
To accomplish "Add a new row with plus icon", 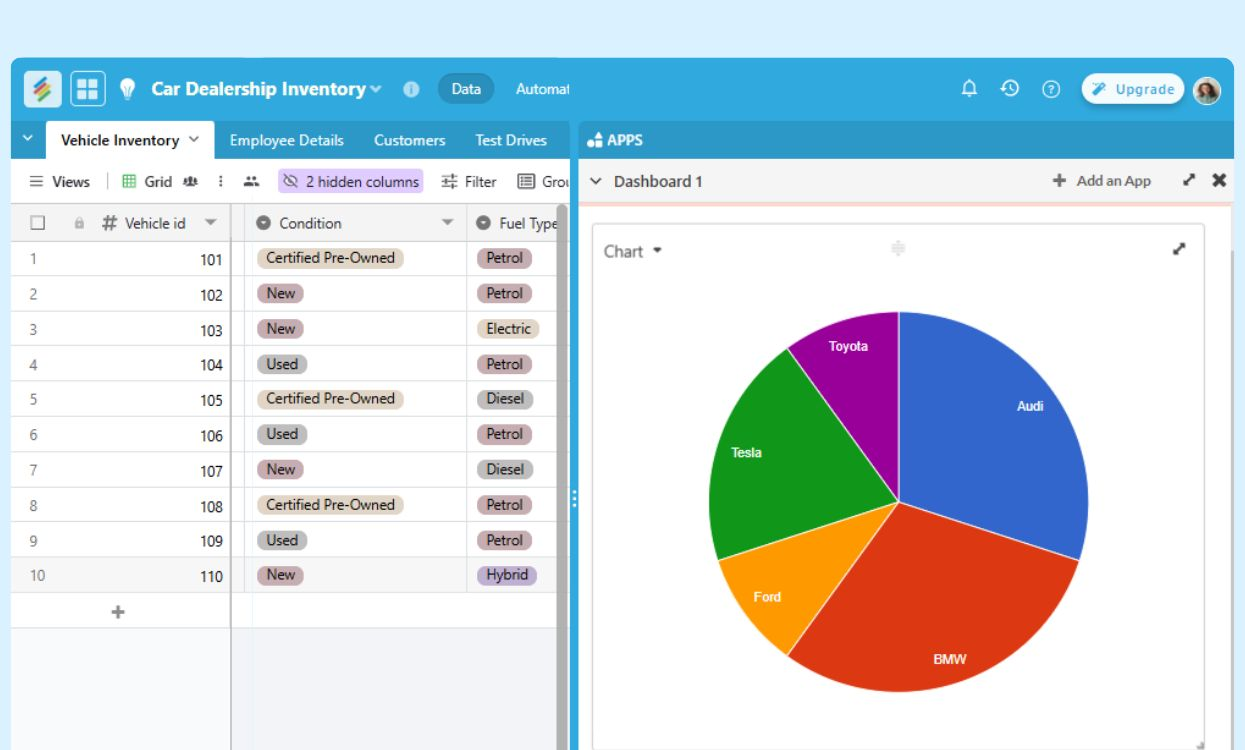I will click(118, 611).
